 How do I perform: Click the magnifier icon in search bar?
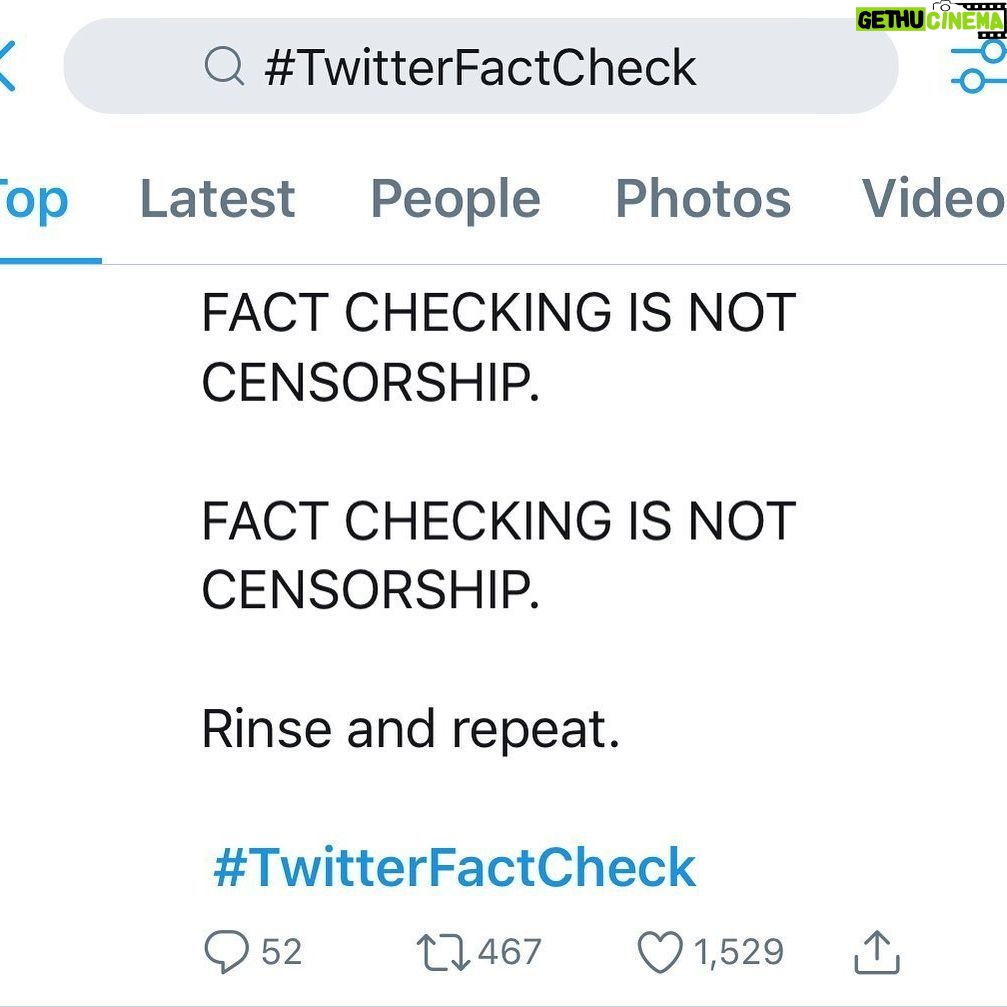click(x=224, y=66)
